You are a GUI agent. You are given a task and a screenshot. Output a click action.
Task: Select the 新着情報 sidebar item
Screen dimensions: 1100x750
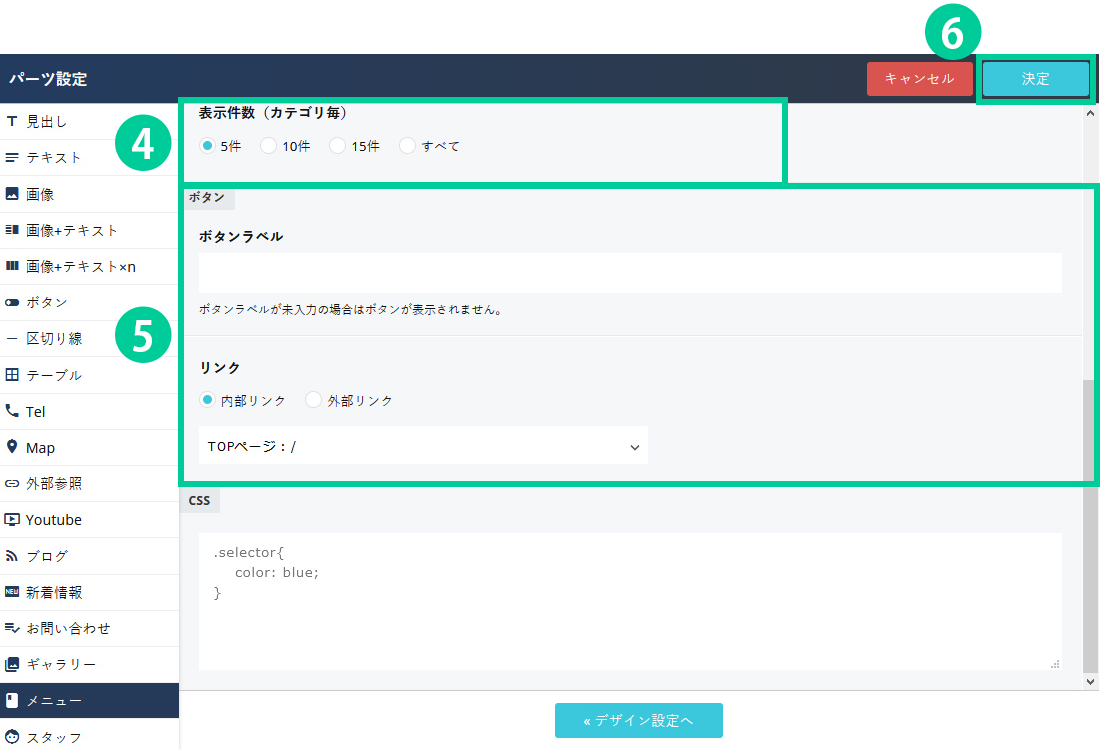54,592
